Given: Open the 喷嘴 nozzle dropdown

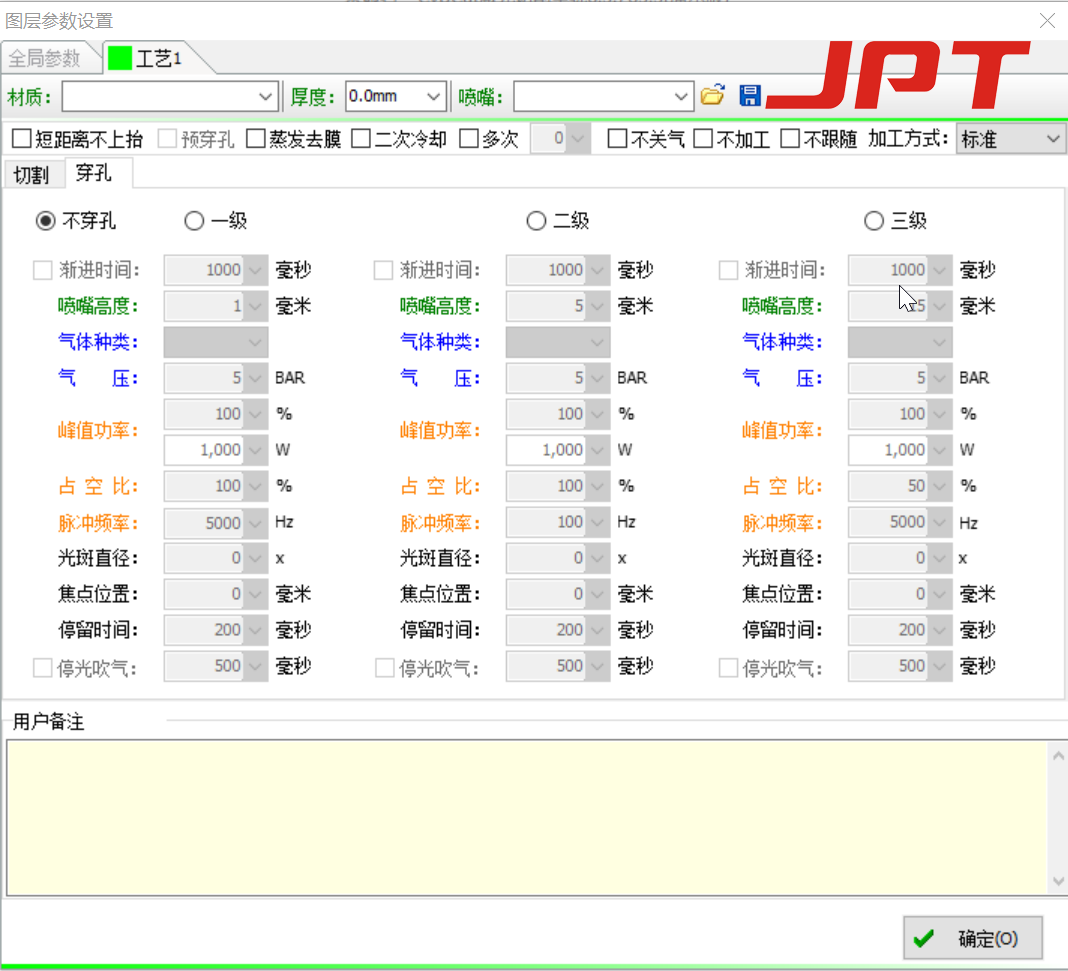Looking at the screenshot, I should tap(681, 97).
